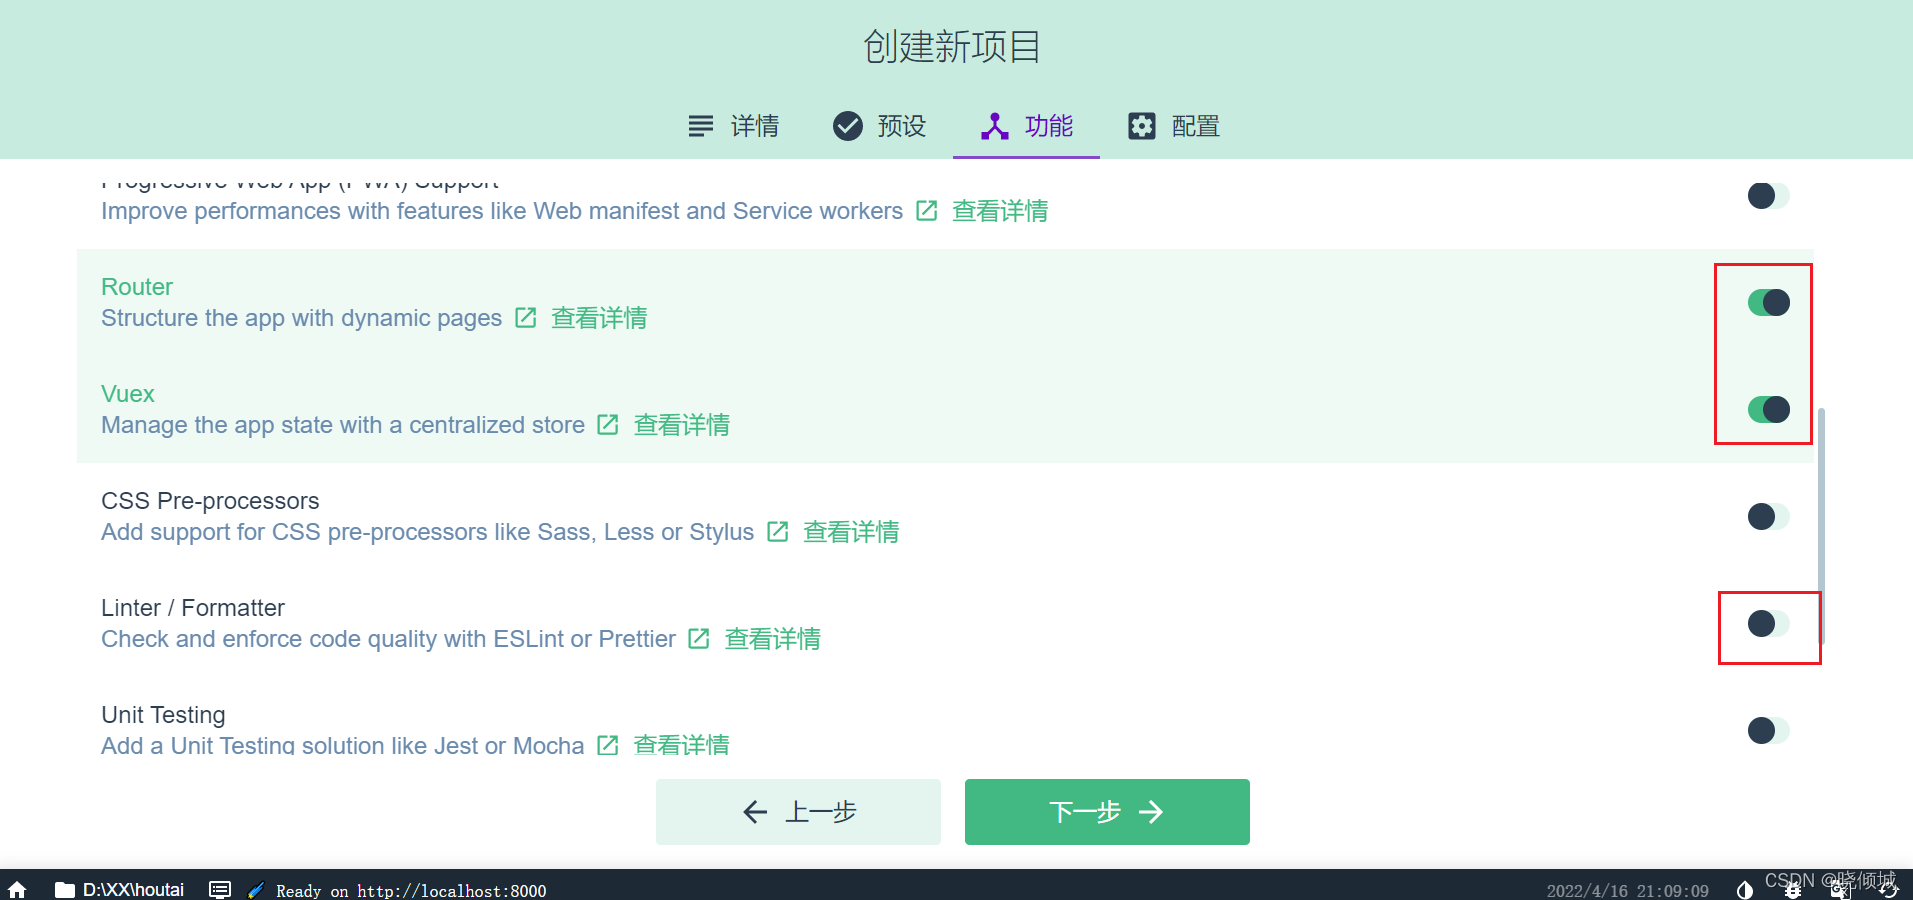Select the CSS Pre-processors title
This screenshot has height=900, width=1913.
point(210,501)
